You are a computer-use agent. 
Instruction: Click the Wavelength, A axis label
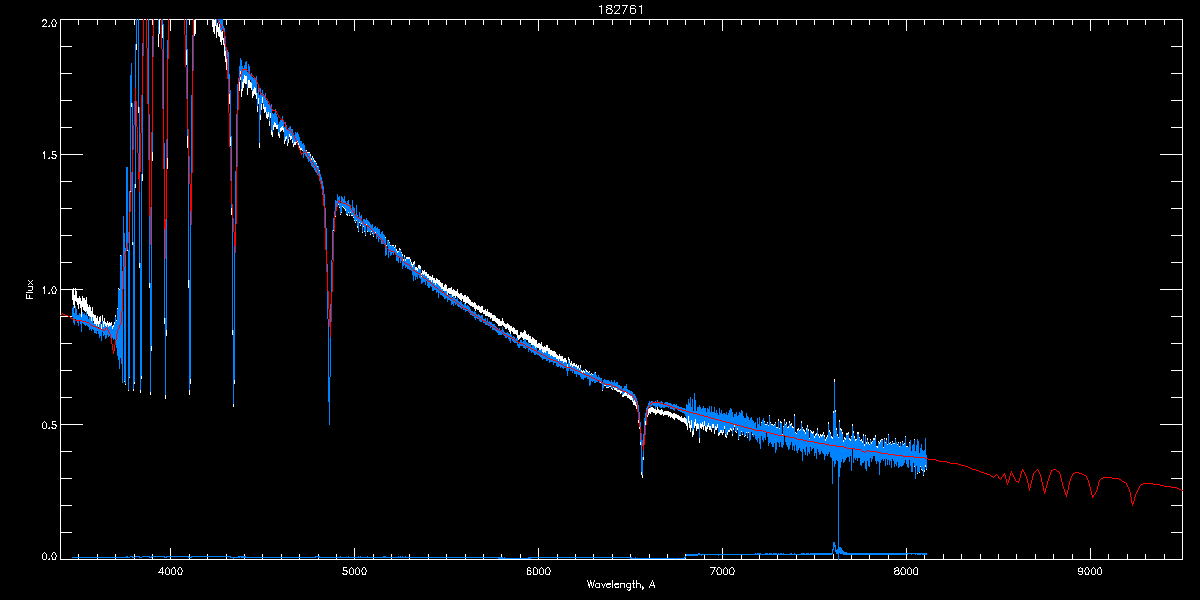(621, 584)
